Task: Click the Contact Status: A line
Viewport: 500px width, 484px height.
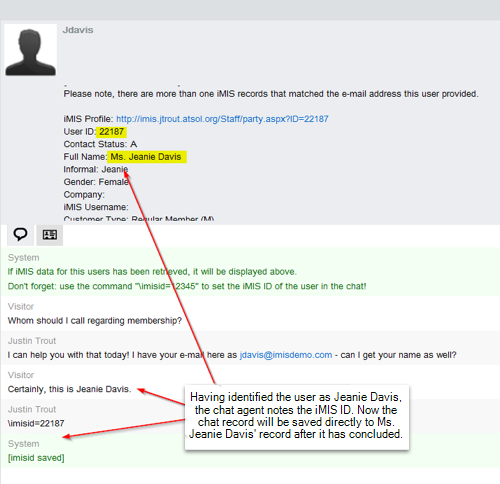Action: pos(100,144)
